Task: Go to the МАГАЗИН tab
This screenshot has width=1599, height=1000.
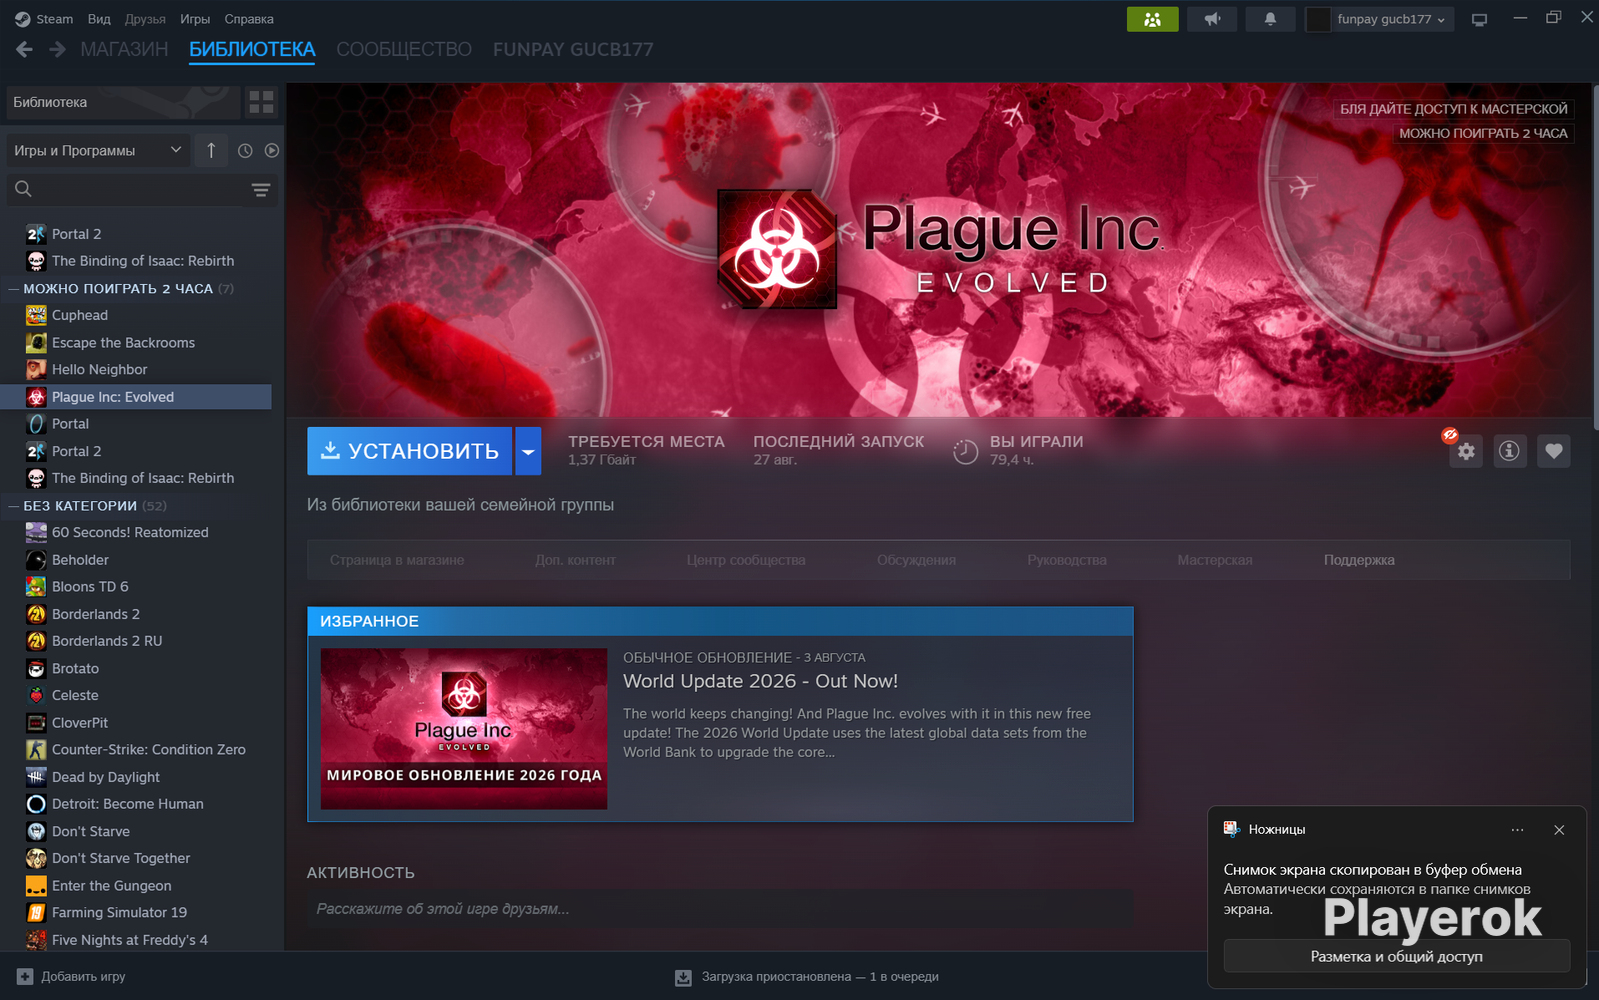Action: [x=124, y=49]
